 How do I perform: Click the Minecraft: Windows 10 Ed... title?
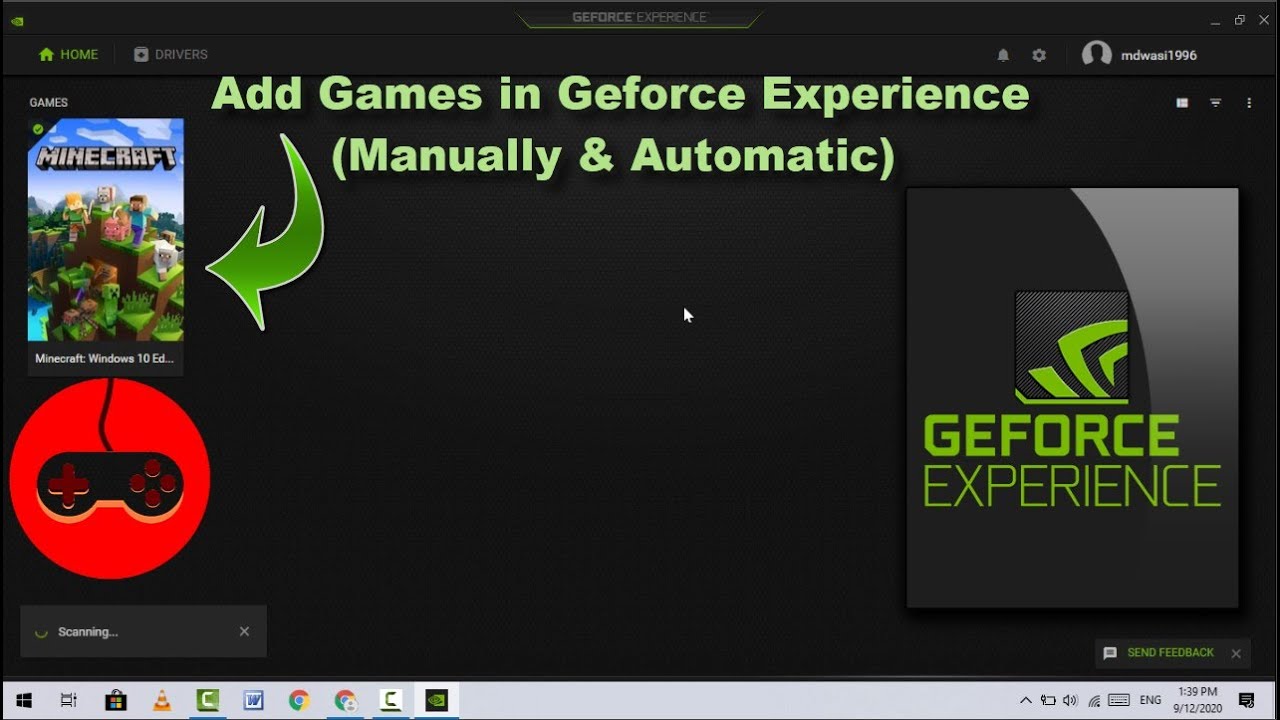(x=105, y=358)
